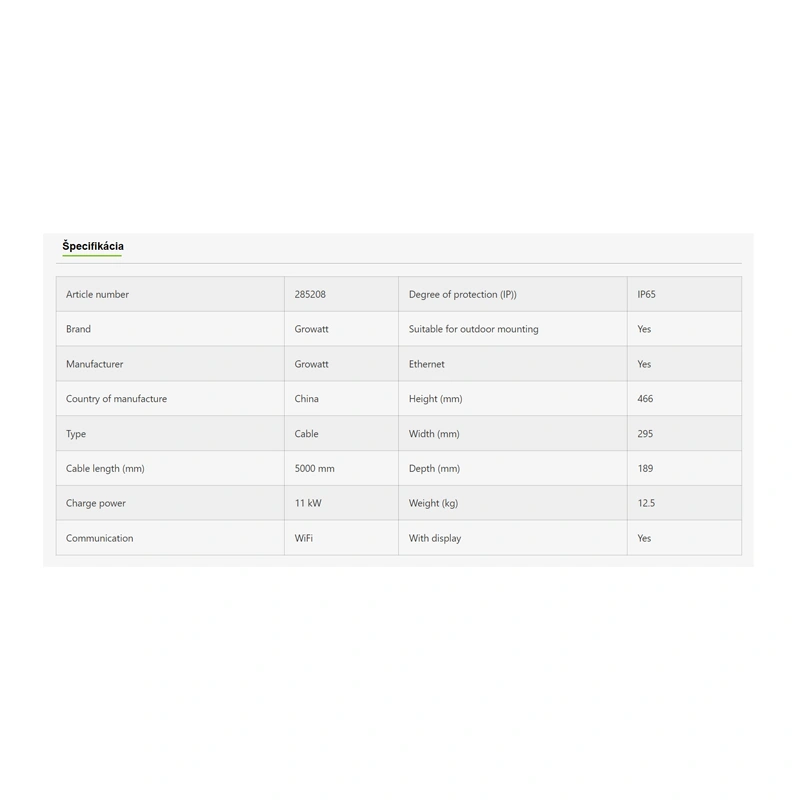Click the Ethernet label cell
Viewport: 800px width, 800px height.
427,364
